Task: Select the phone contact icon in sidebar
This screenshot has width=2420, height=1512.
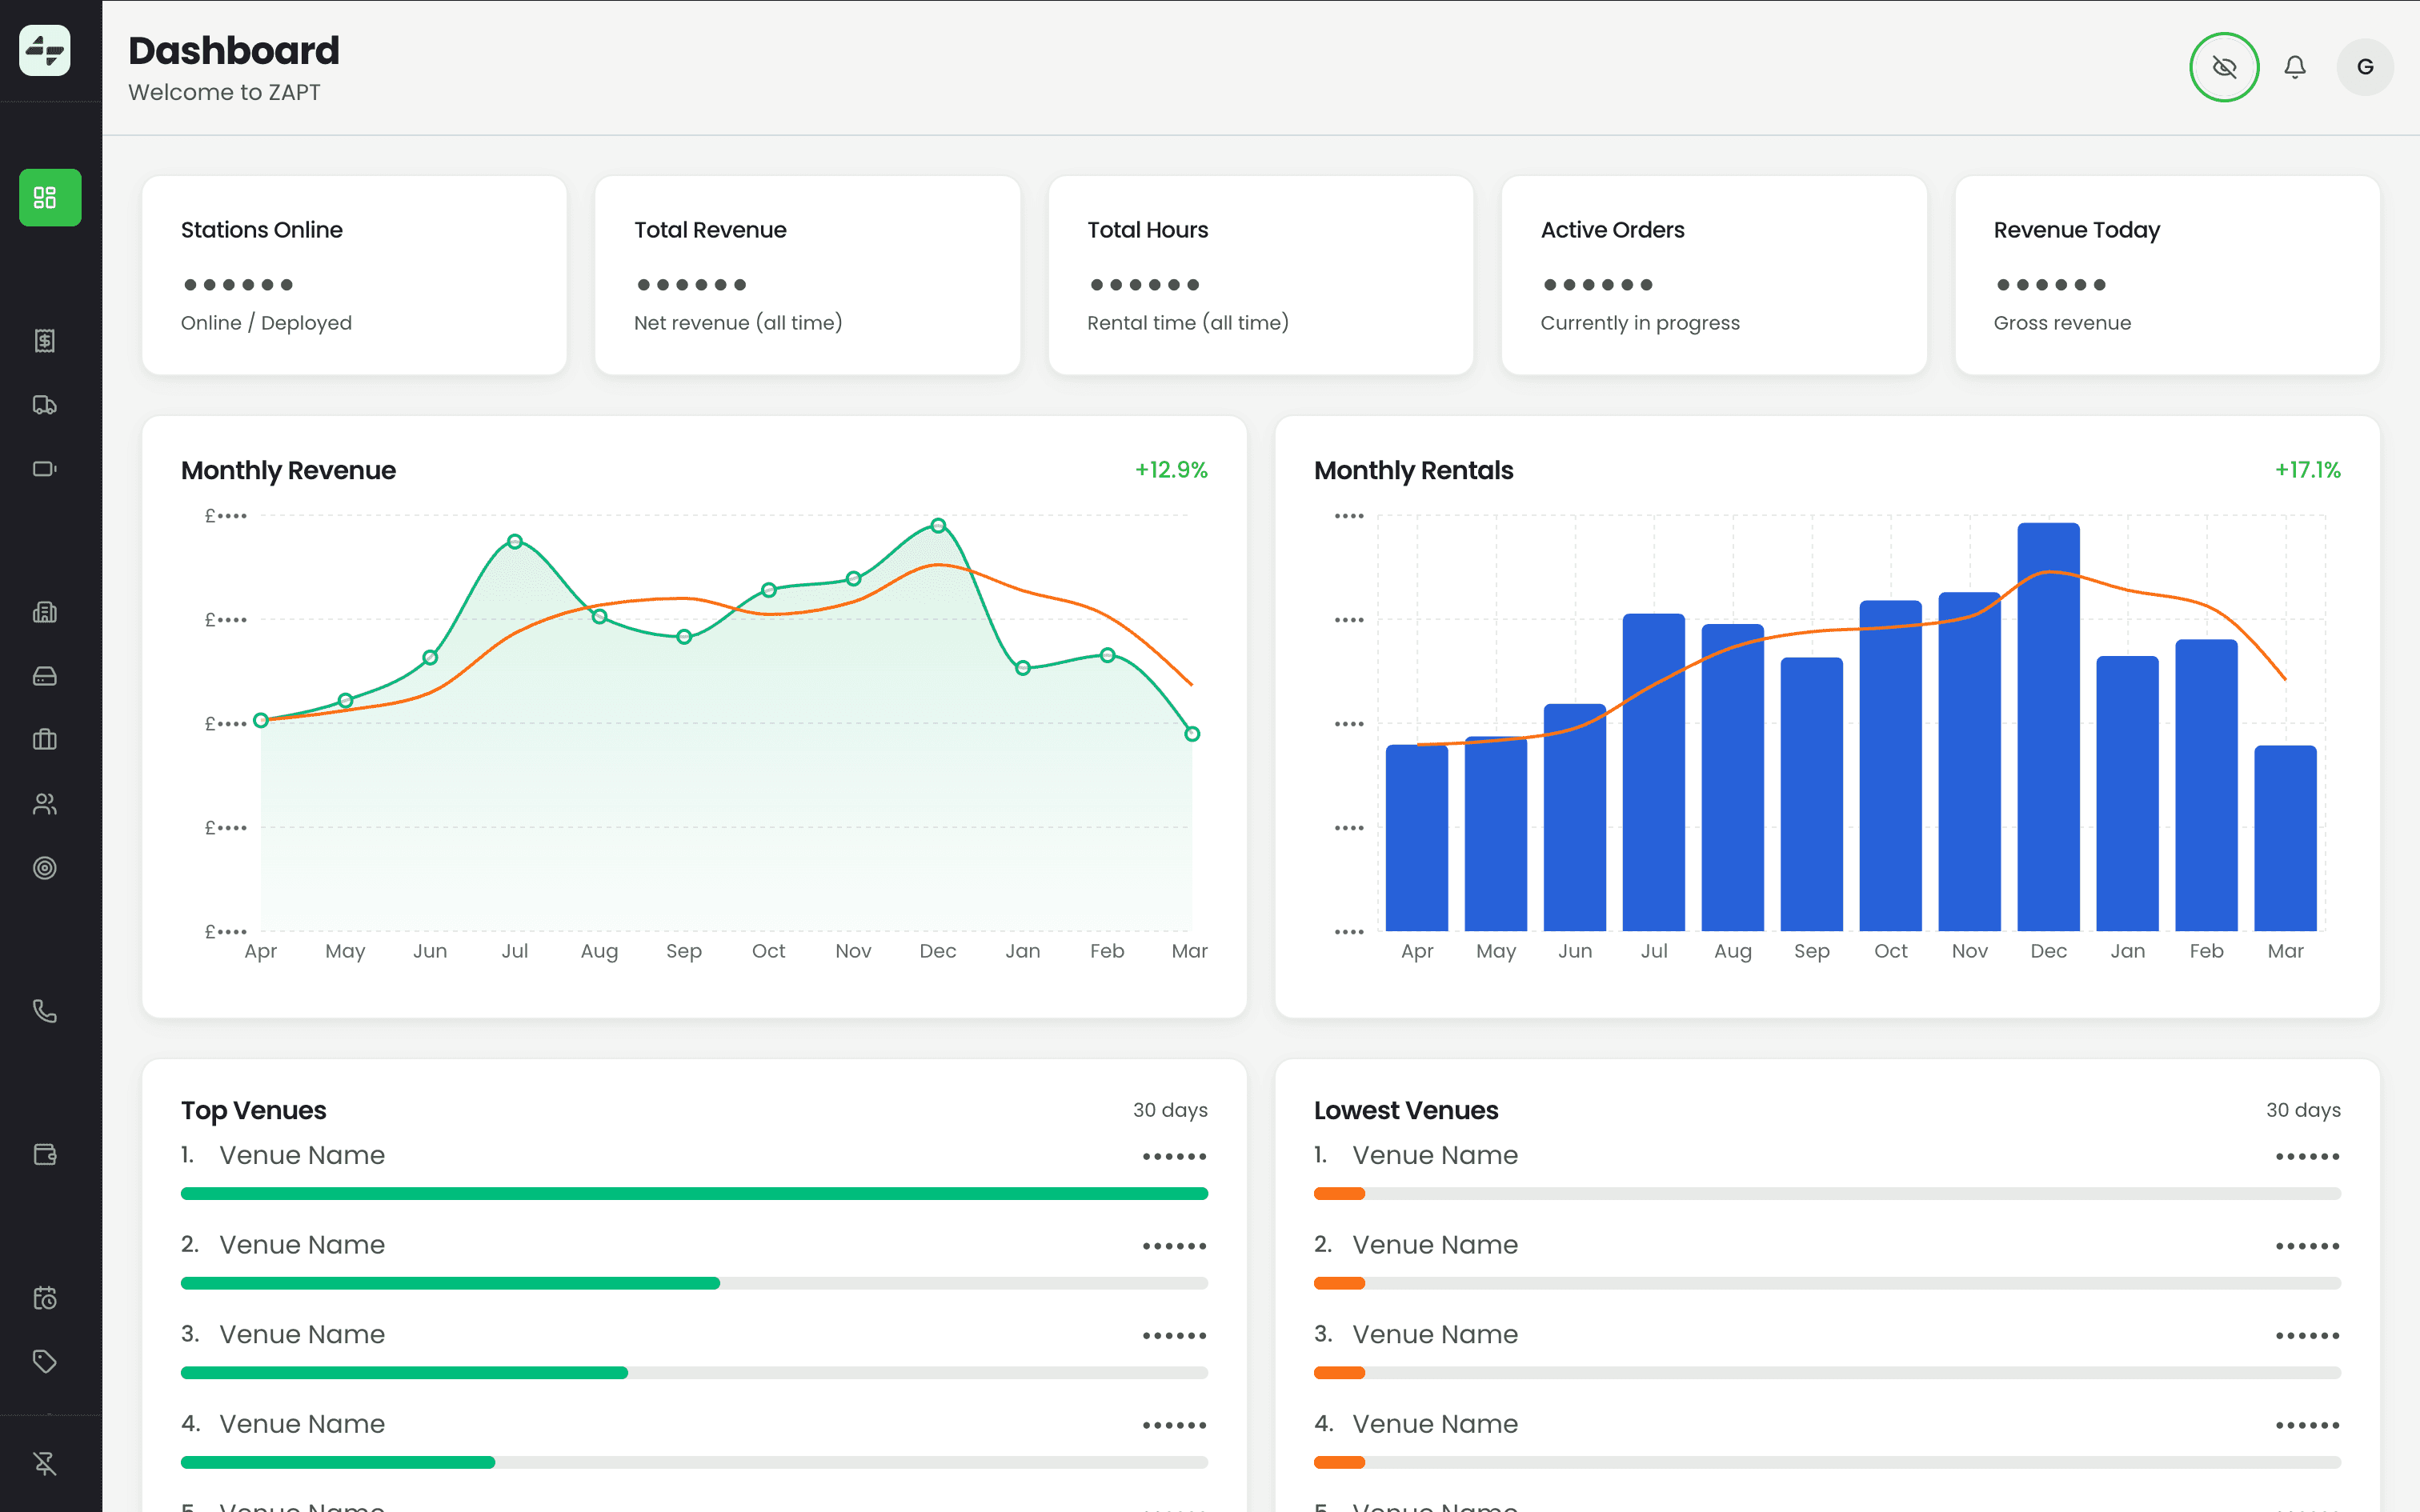Action: pos(45,1011)
